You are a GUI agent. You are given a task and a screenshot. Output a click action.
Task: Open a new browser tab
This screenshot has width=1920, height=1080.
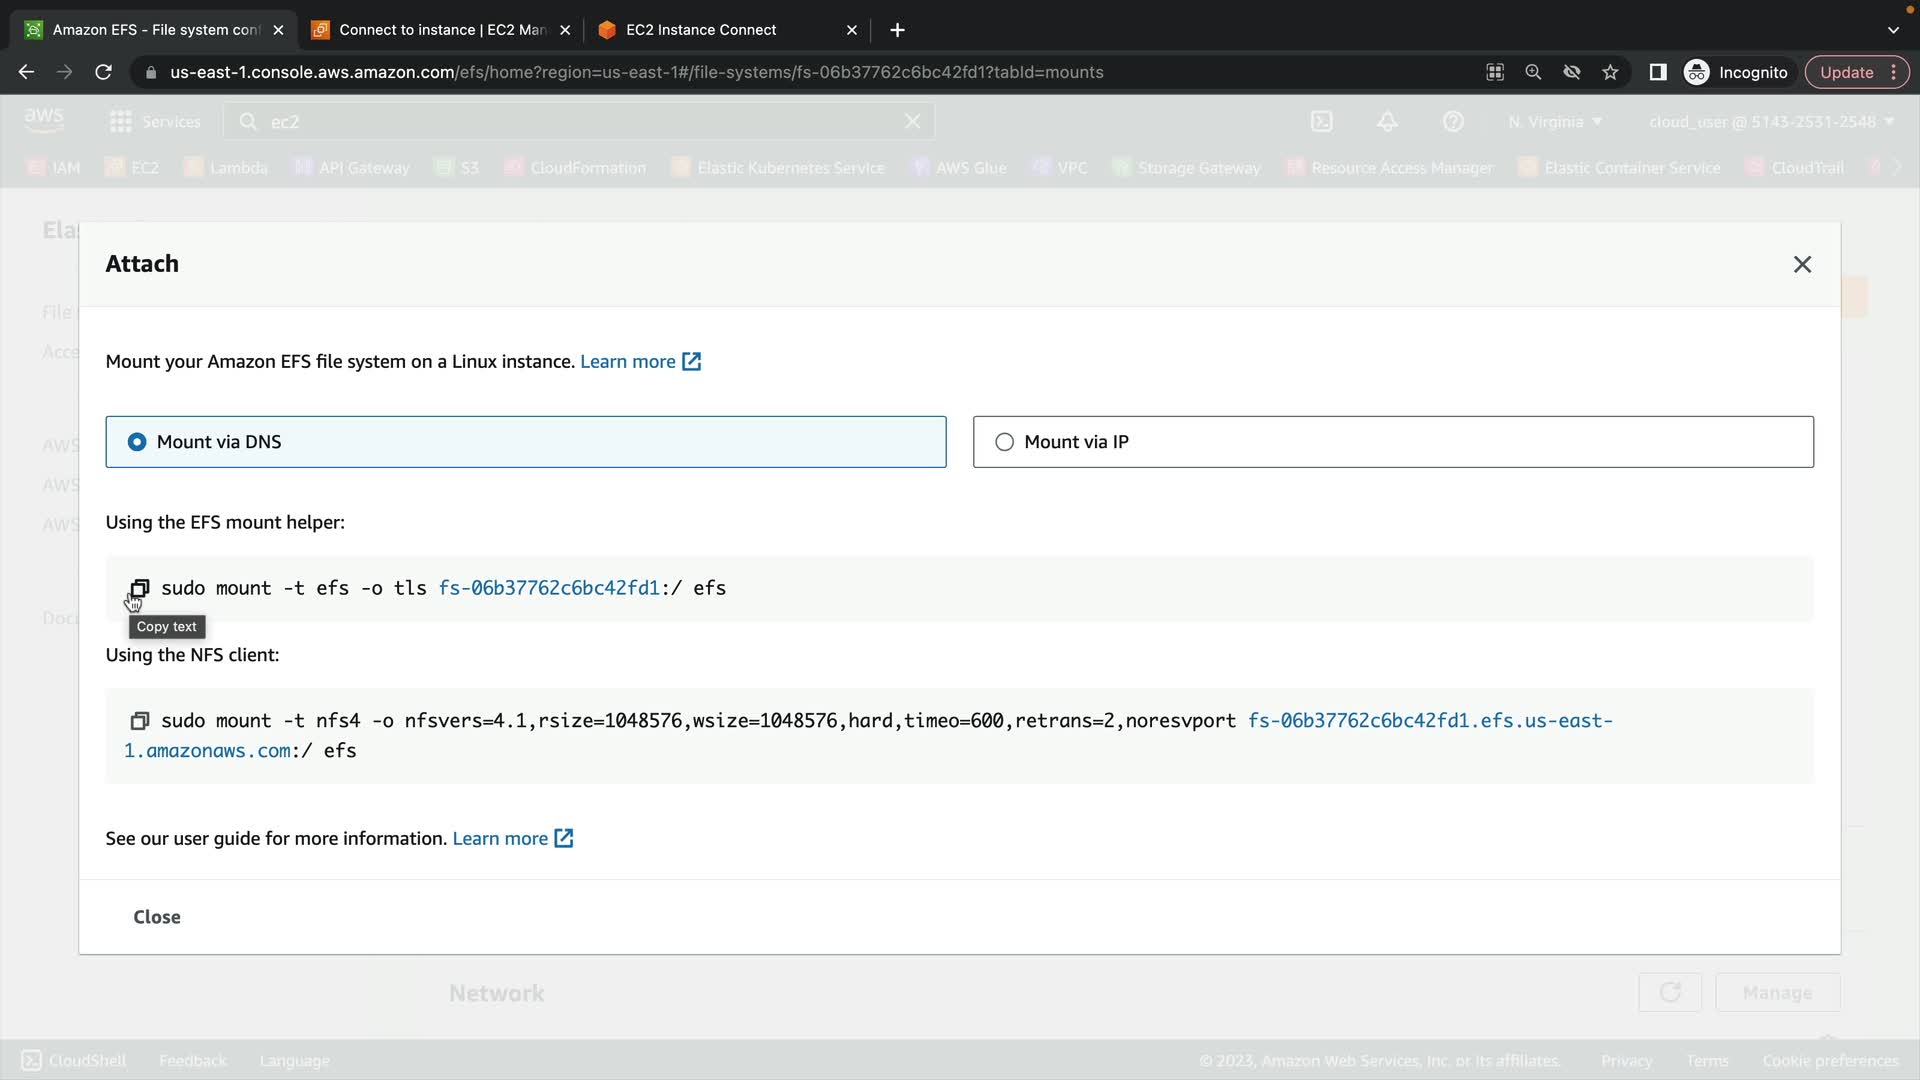pos(897,30)
